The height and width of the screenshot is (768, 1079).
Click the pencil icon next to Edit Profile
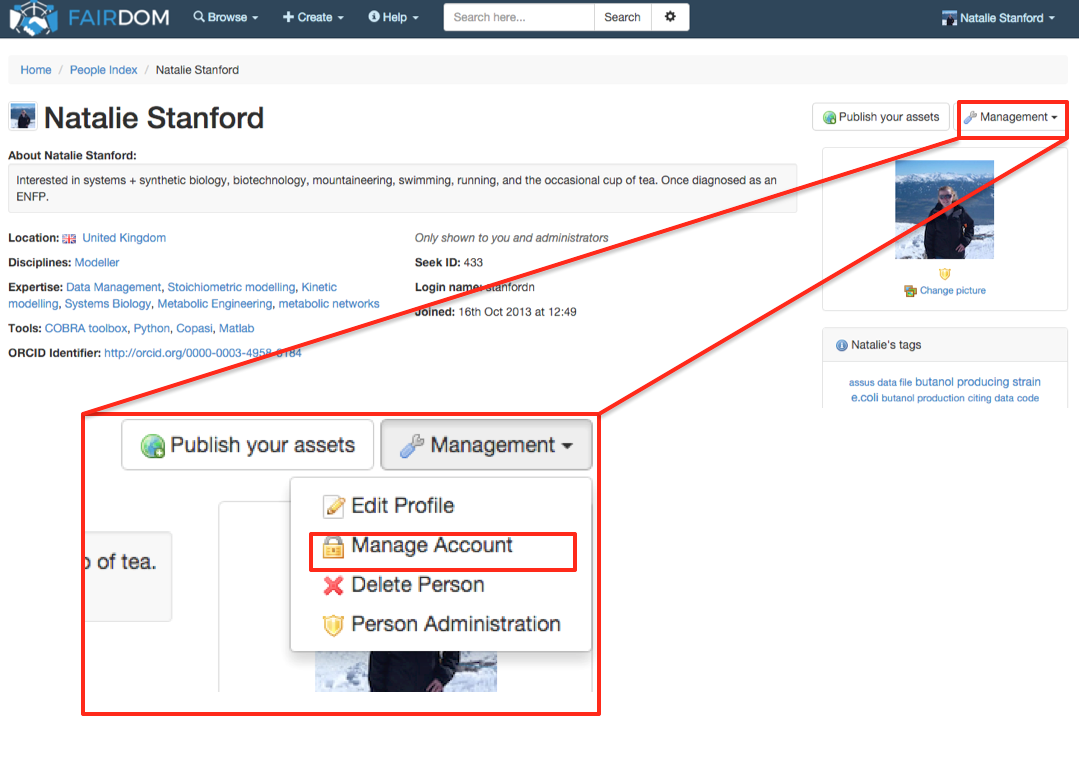[x=334, y=506]
